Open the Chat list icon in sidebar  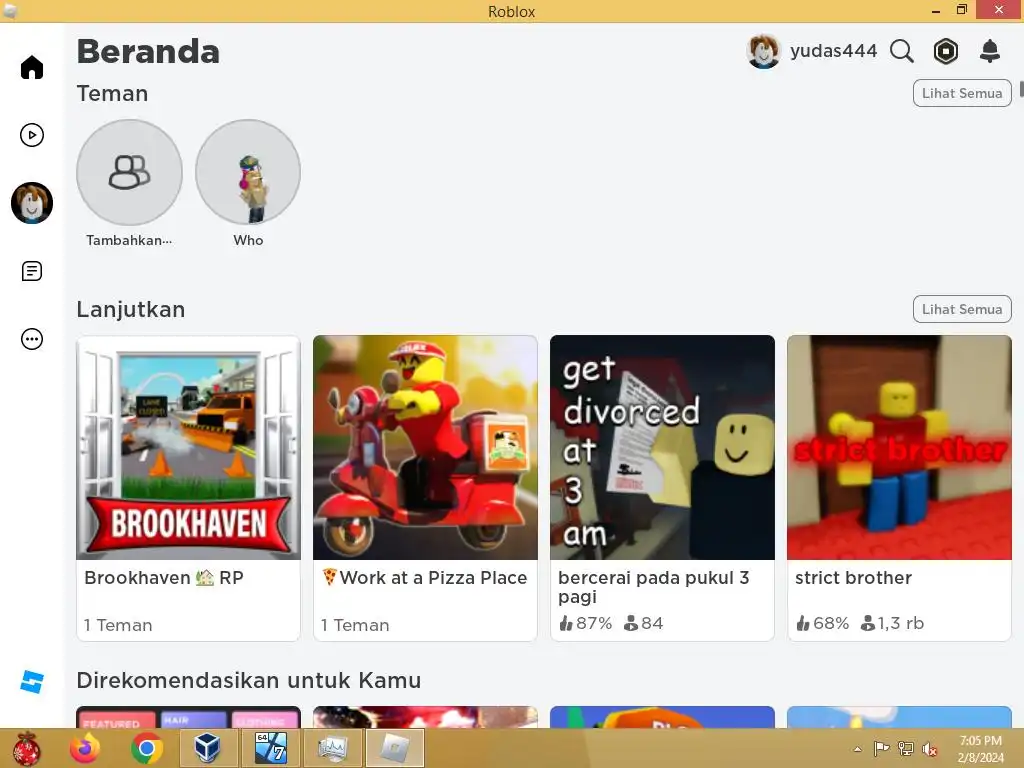[x=31, y=271]
